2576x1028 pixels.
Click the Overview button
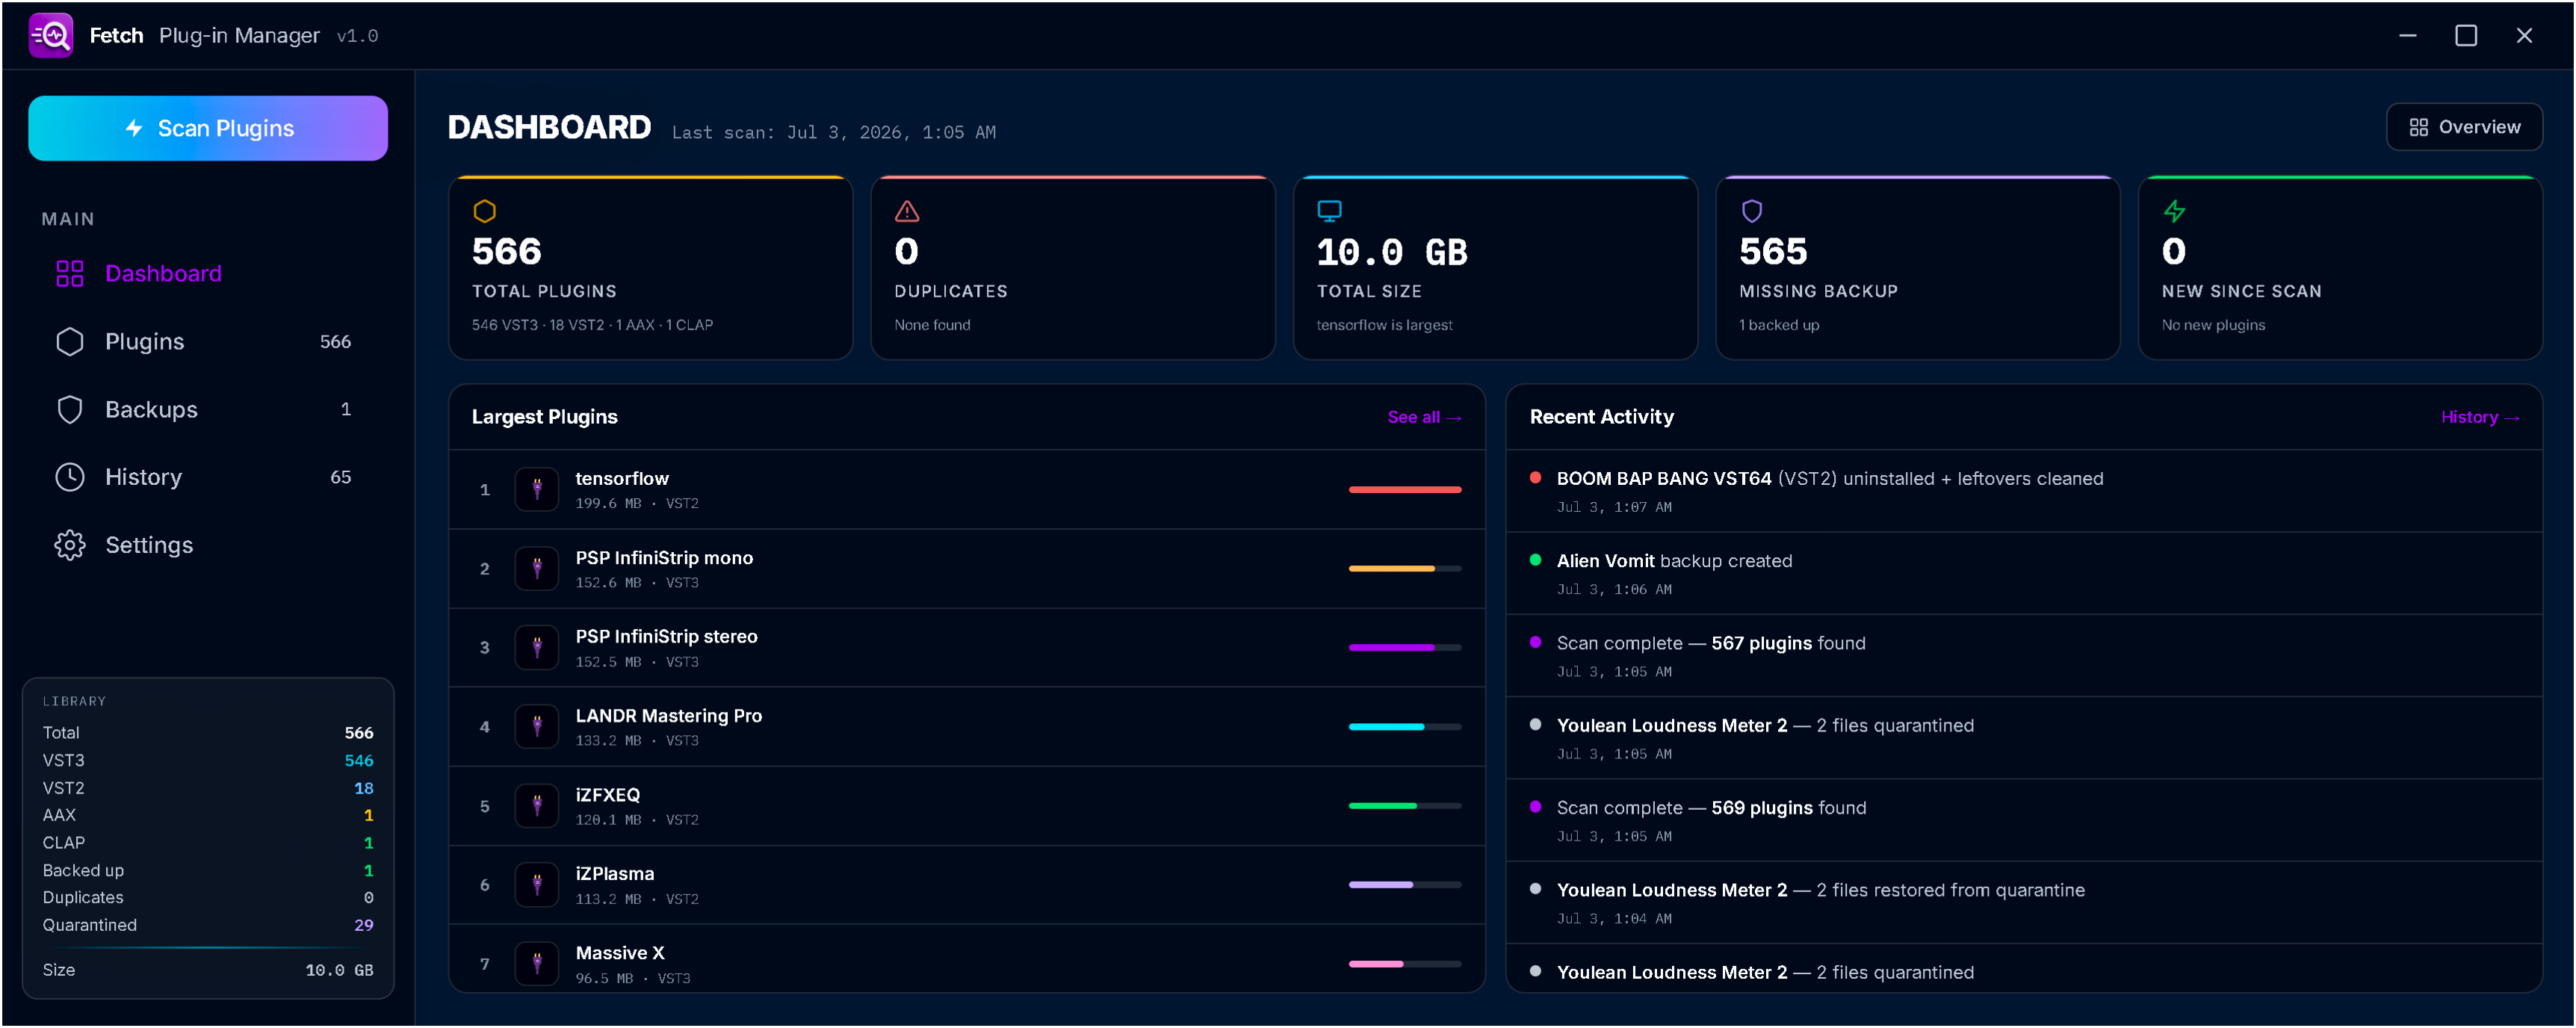tap(2464, 127)
